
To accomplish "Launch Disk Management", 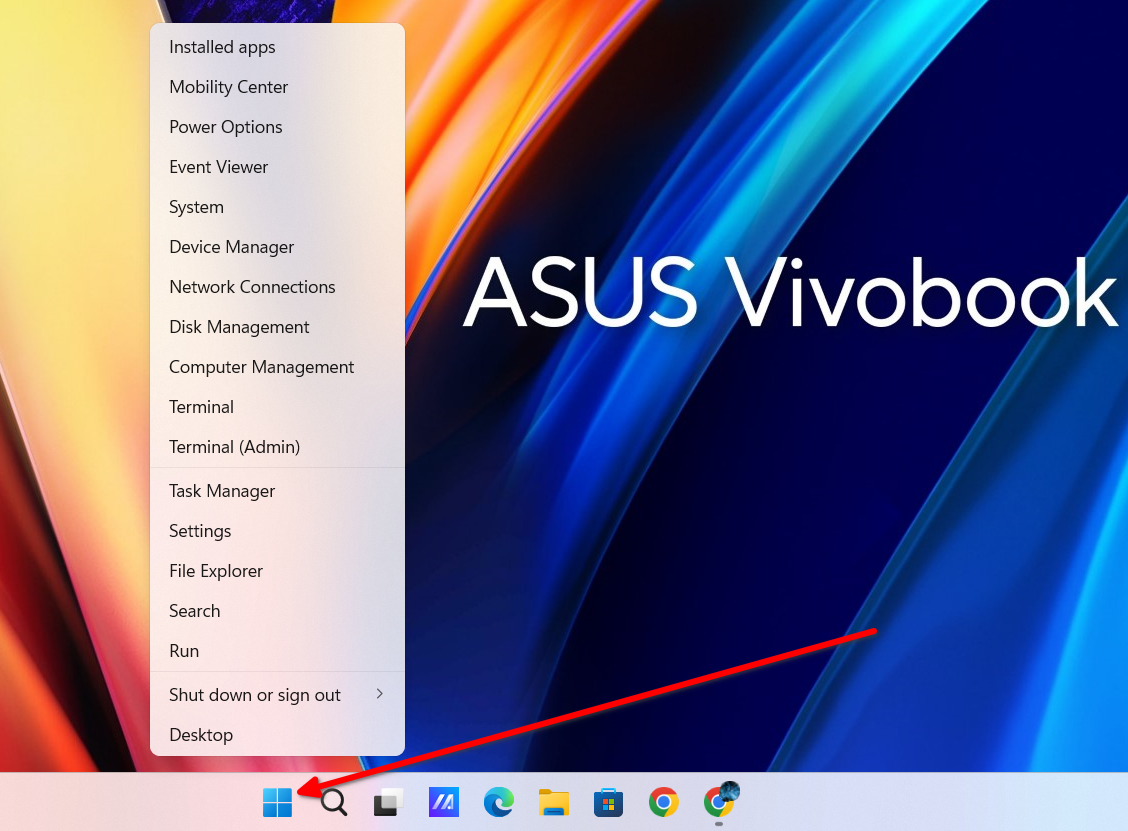I will pyautogui.click(x=277, y=327).
